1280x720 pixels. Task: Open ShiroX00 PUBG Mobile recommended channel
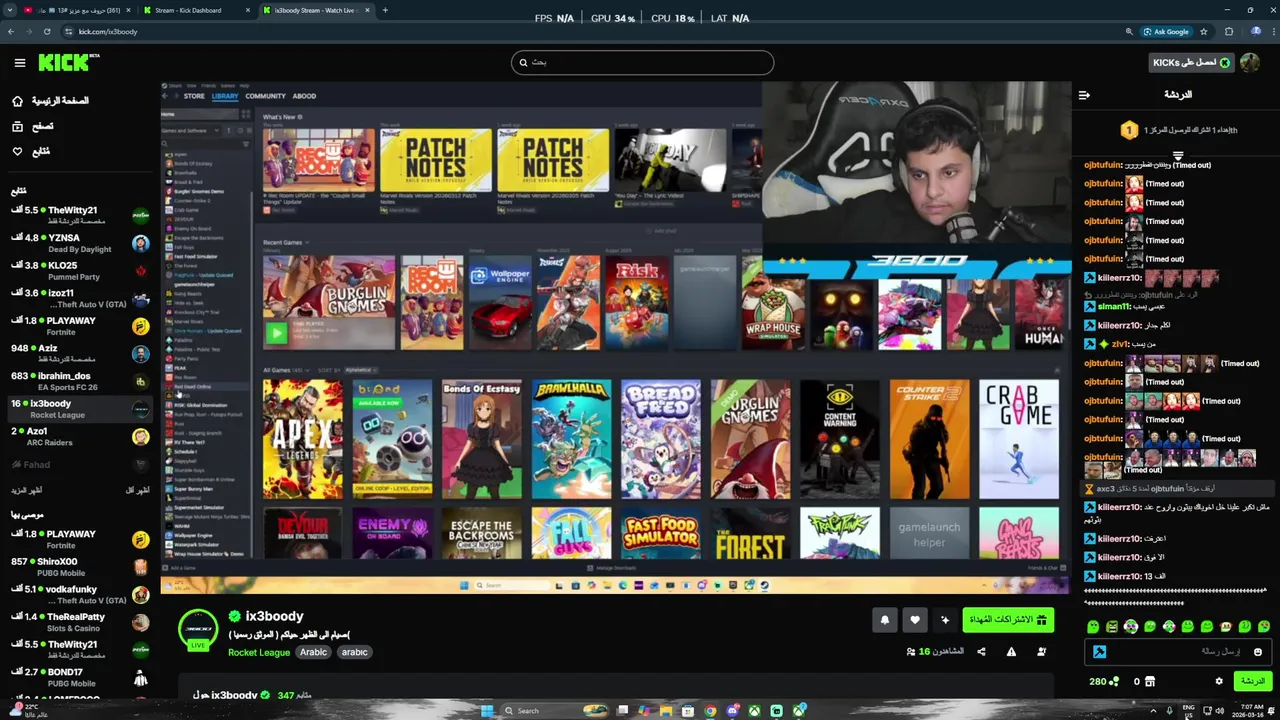80,567
